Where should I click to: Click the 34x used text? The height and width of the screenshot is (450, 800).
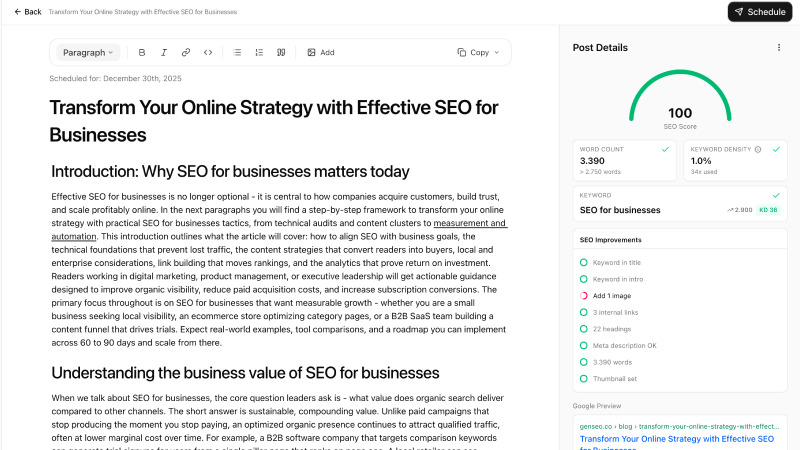(x=704, y=172)
